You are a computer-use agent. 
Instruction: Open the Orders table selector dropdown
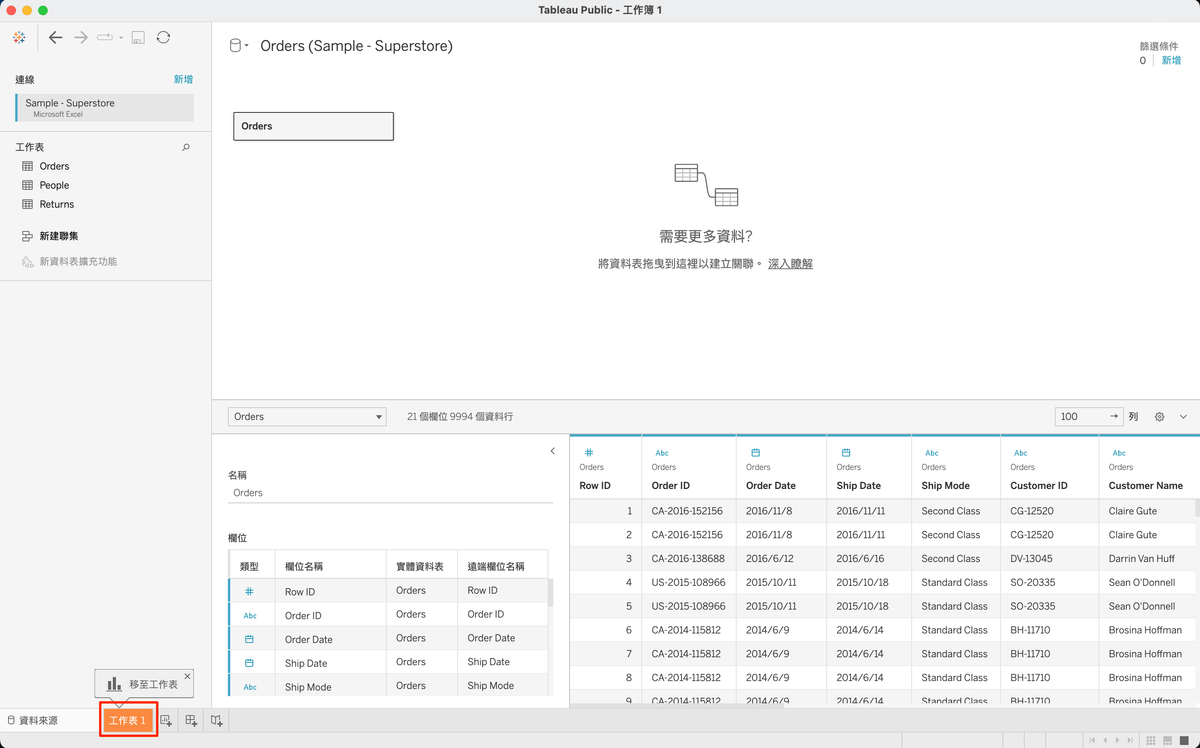(307, 416)
